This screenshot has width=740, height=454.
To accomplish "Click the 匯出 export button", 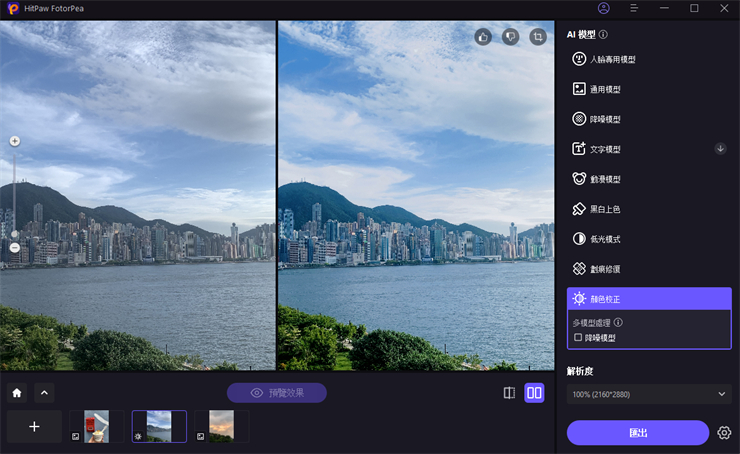I will pos(638,433).
